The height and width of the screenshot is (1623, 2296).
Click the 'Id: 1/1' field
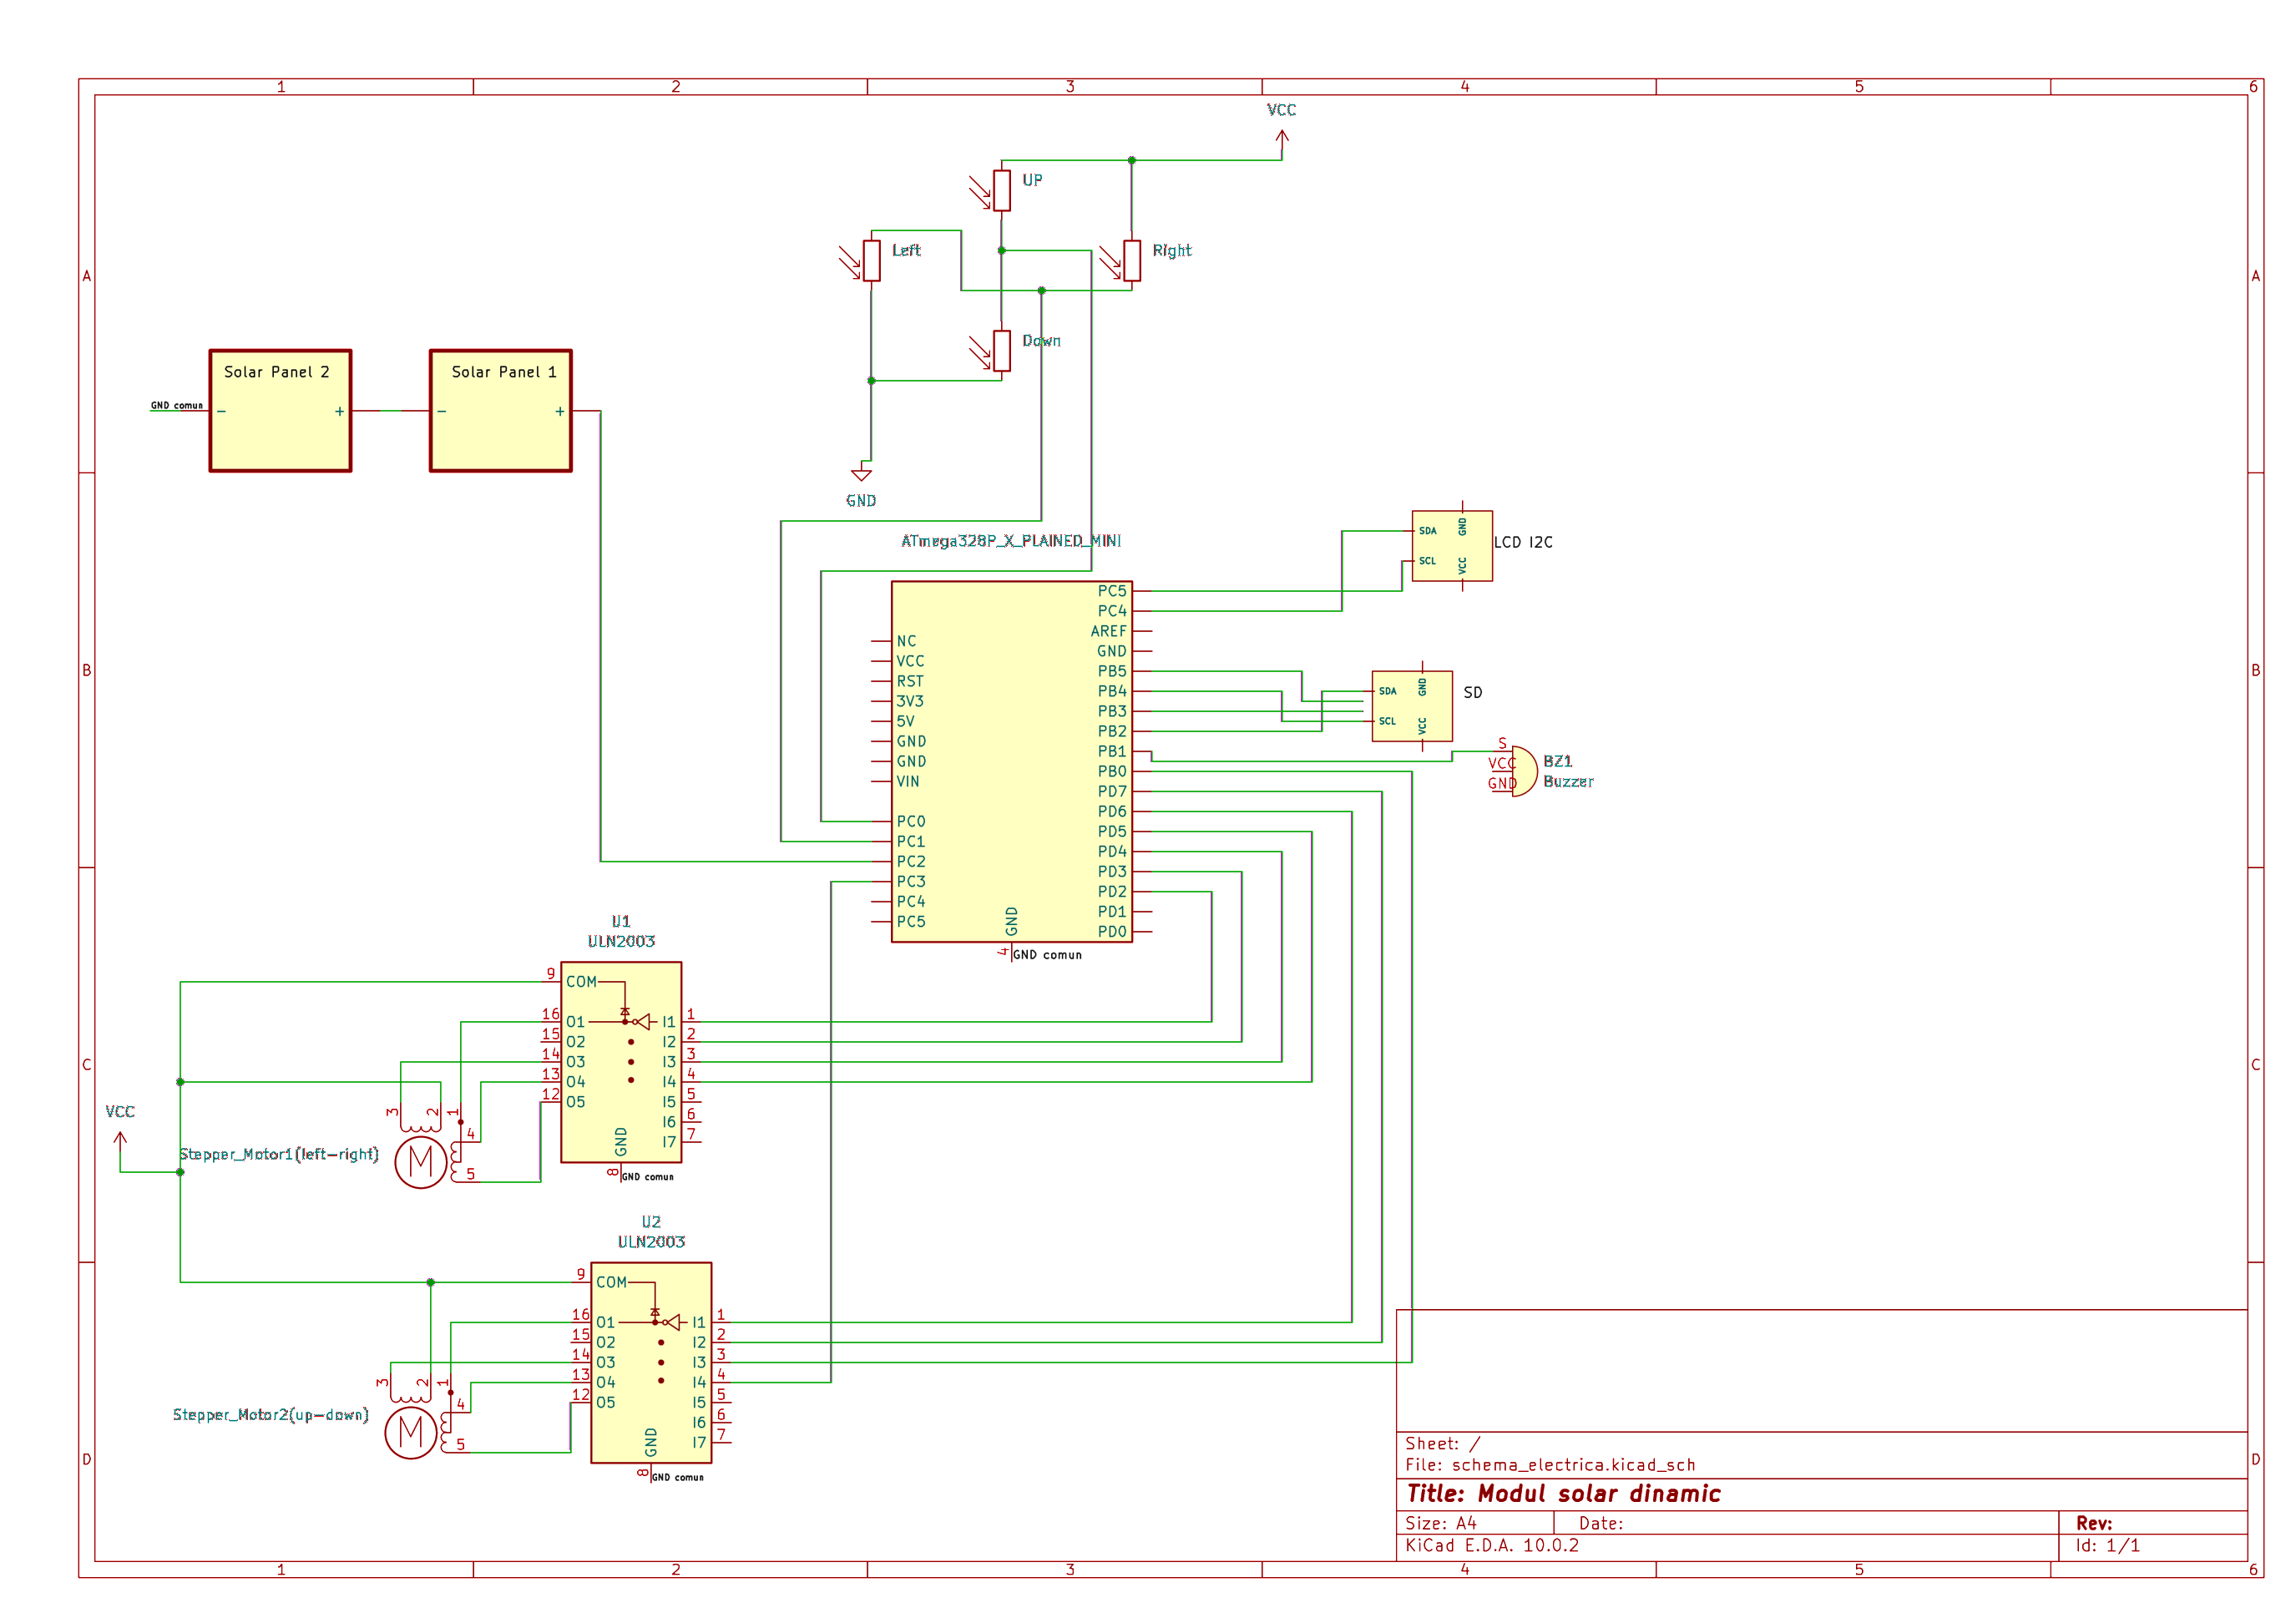(2108, 1546)
